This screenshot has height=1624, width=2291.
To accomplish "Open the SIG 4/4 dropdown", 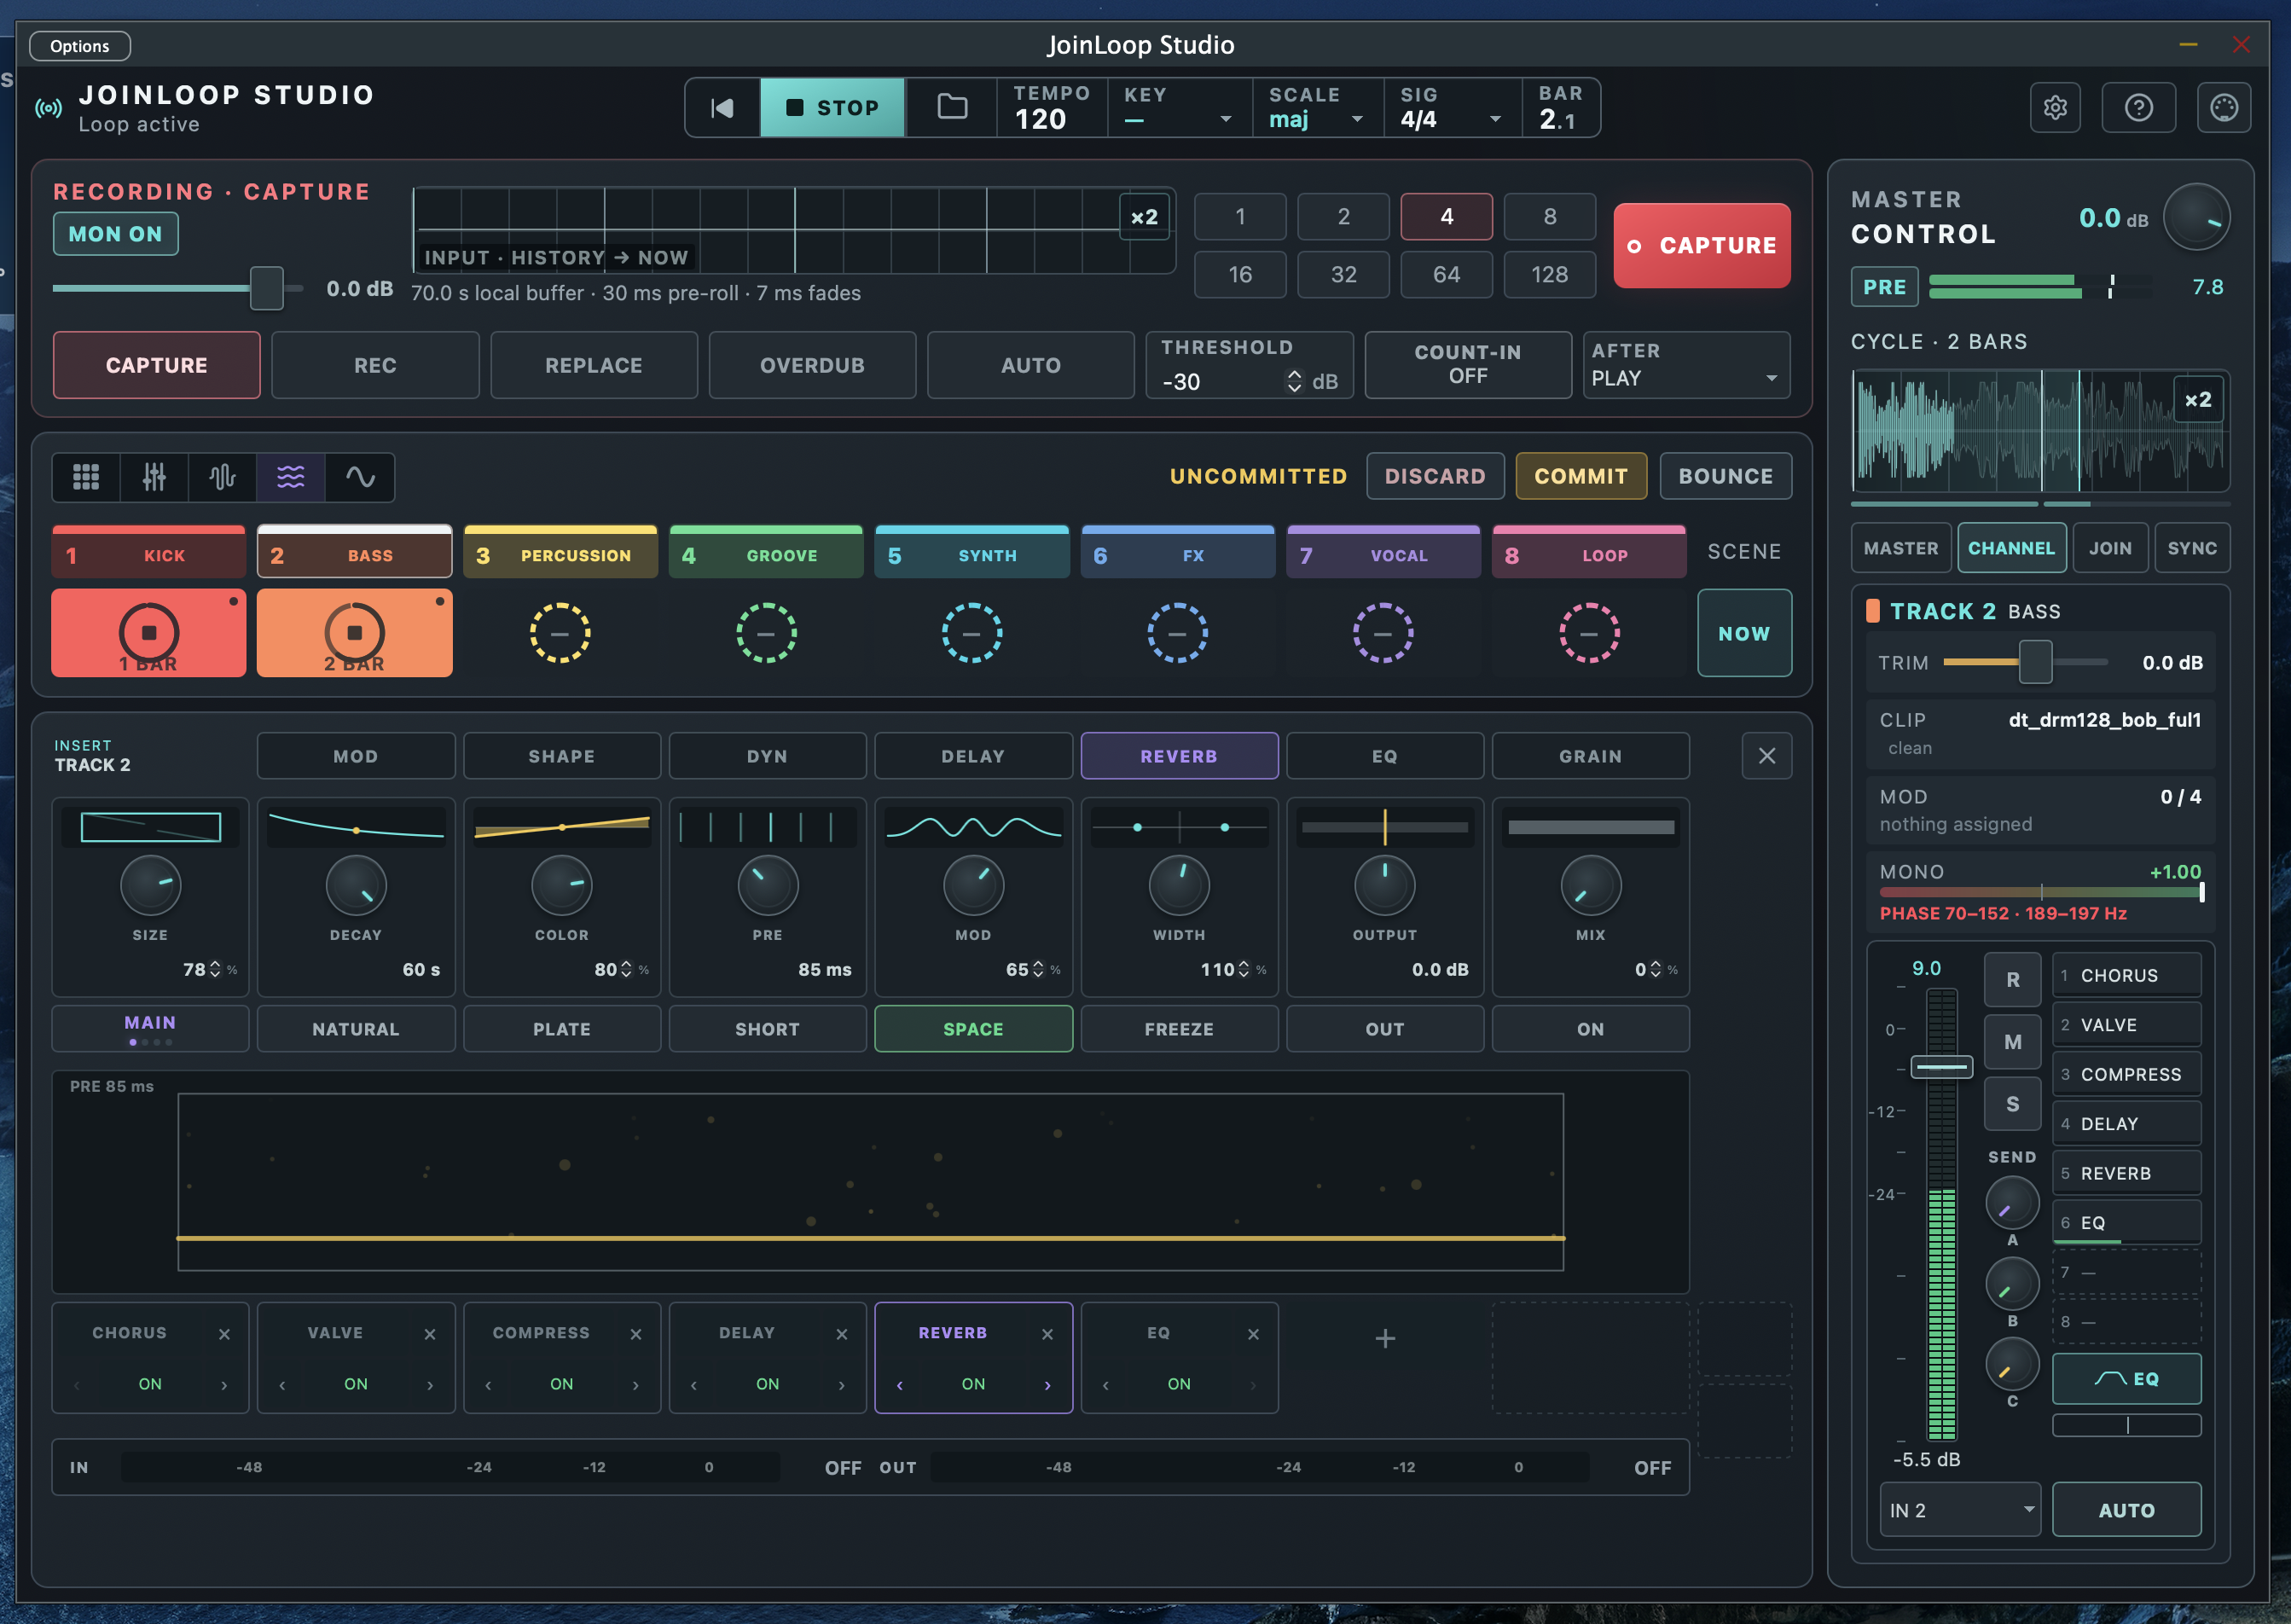I will 1452,107.
